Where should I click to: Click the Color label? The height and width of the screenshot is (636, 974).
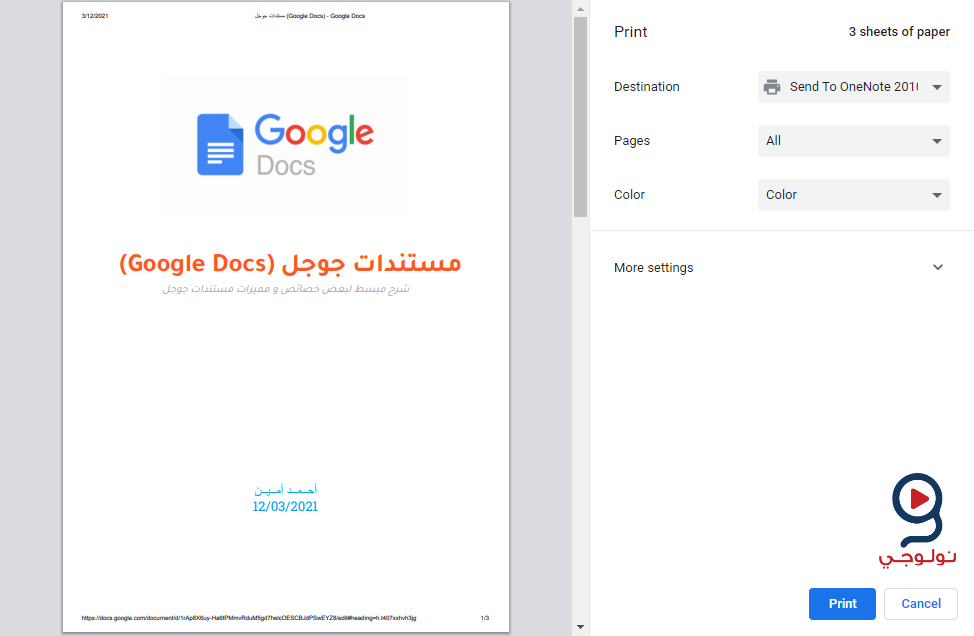629,195
